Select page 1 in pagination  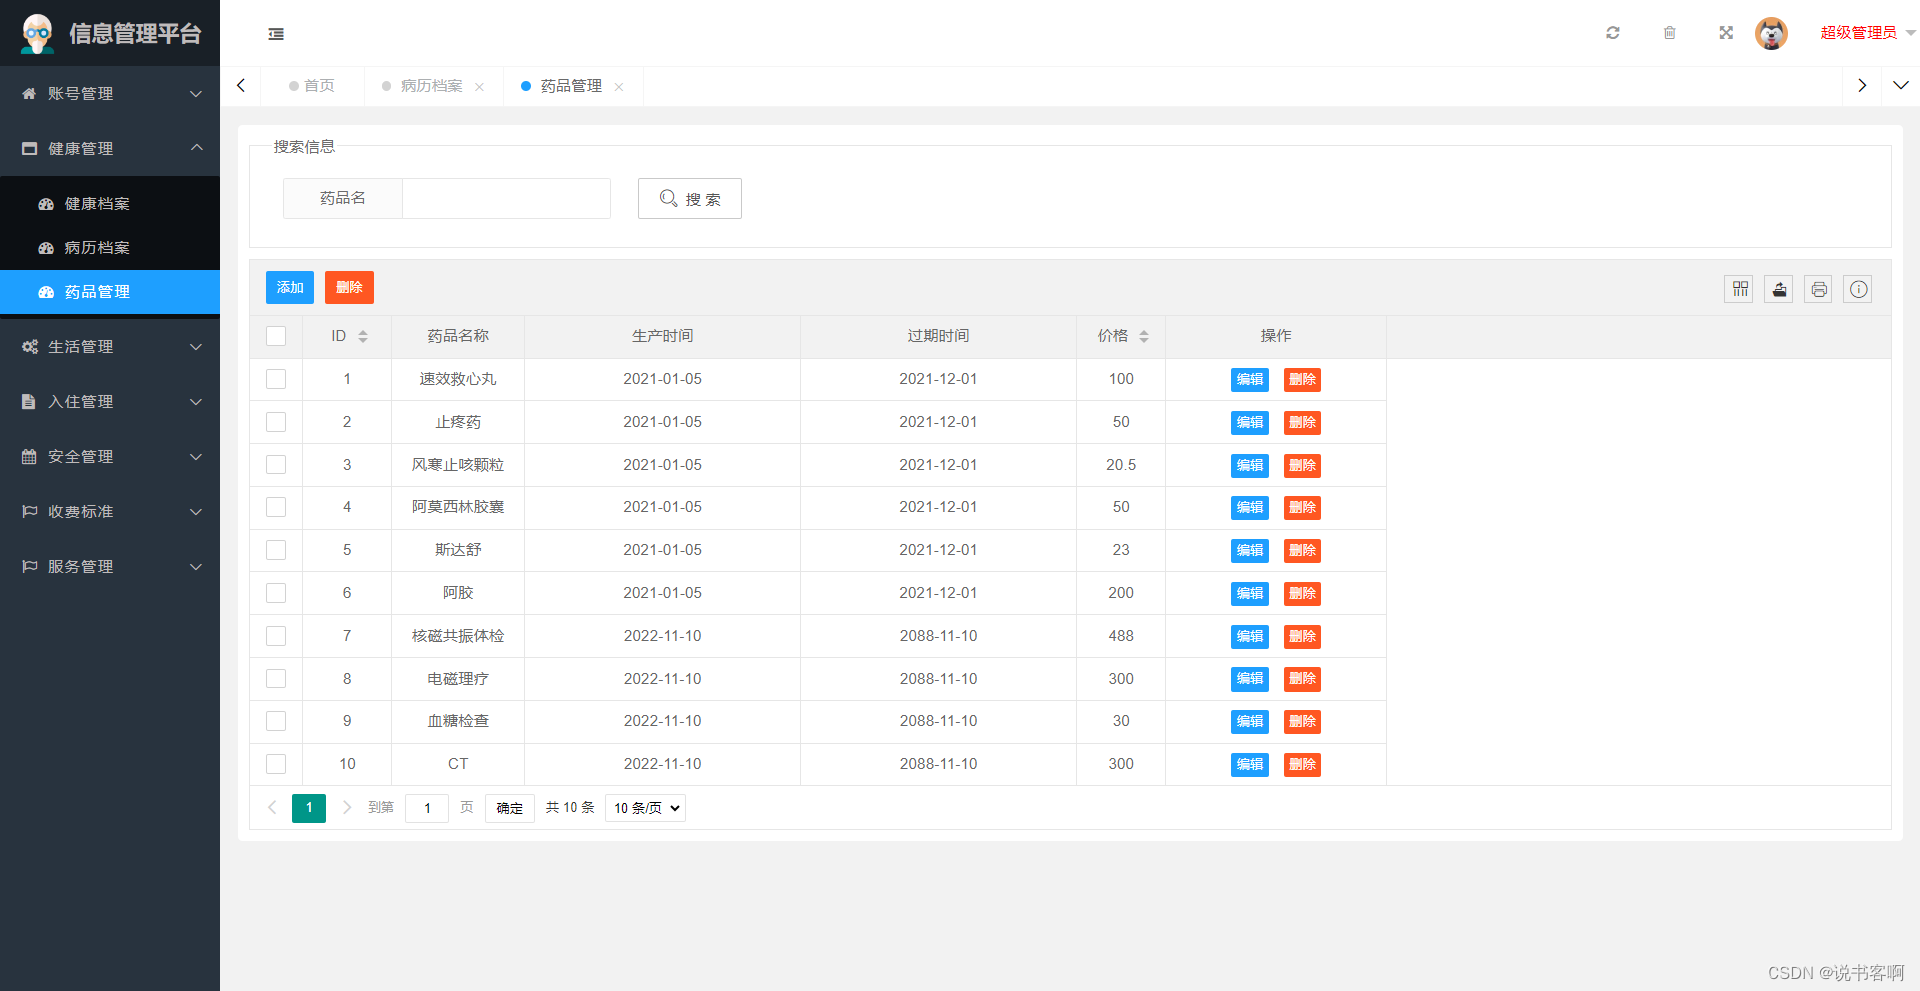(x=309, y=807)
